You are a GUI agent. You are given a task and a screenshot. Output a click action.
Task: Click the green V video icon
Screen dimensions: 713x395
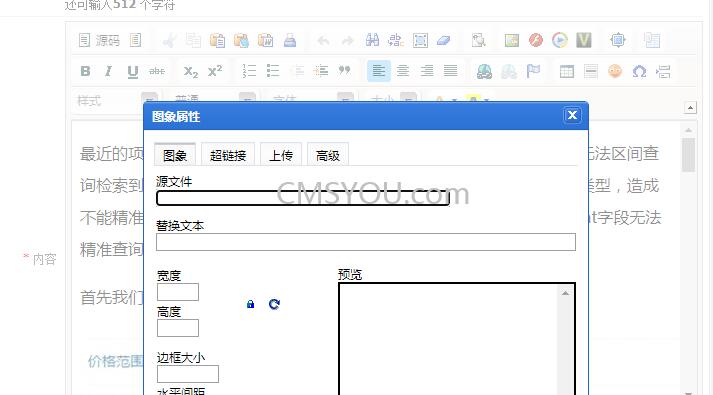point(584,40)
